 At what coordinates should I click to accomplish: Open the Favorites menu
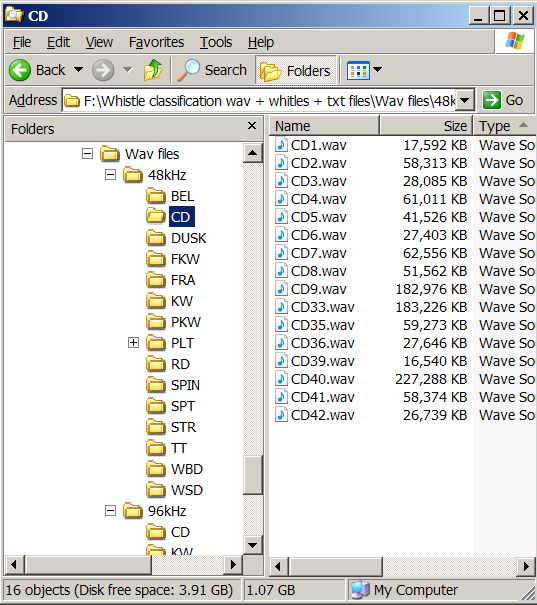tap(156, 42)
